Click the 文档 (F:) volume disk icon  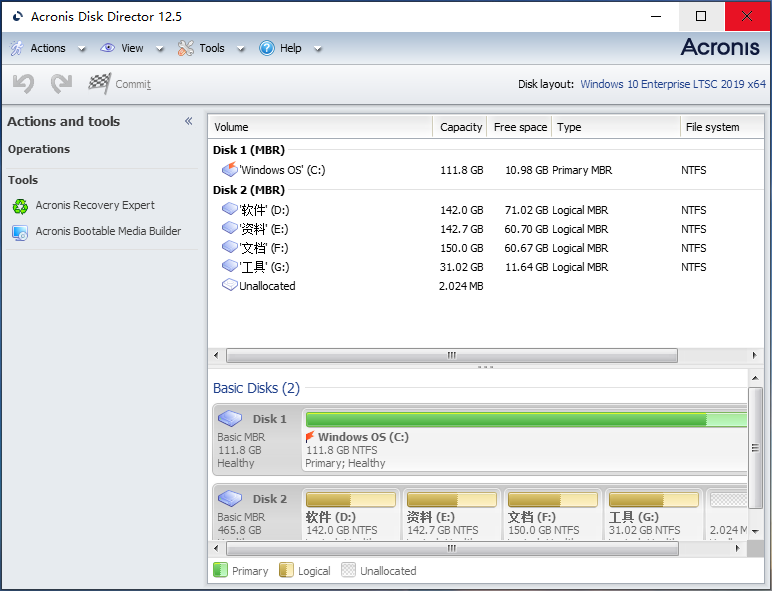230,247
